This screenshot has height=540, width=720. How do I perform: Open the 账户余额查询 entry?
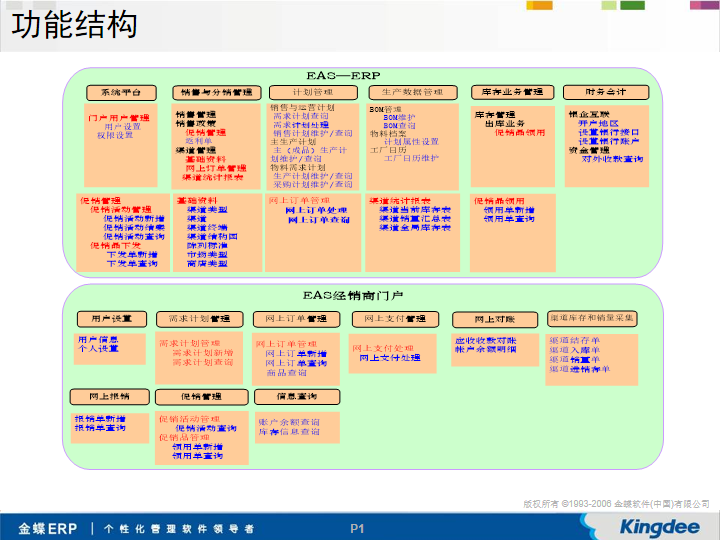tap(289, 422)
